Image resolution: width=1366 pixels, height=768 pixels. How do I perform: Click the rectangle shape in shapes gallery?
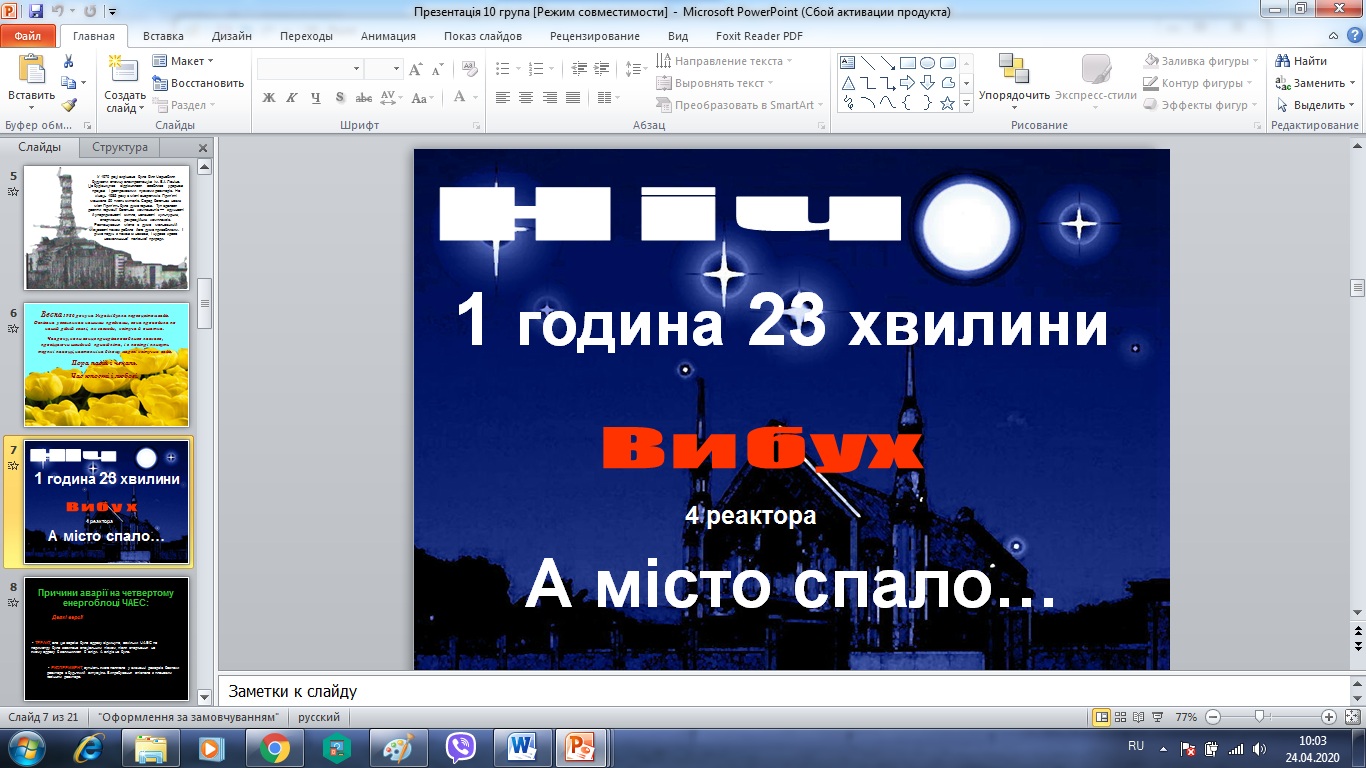(908, 62)
